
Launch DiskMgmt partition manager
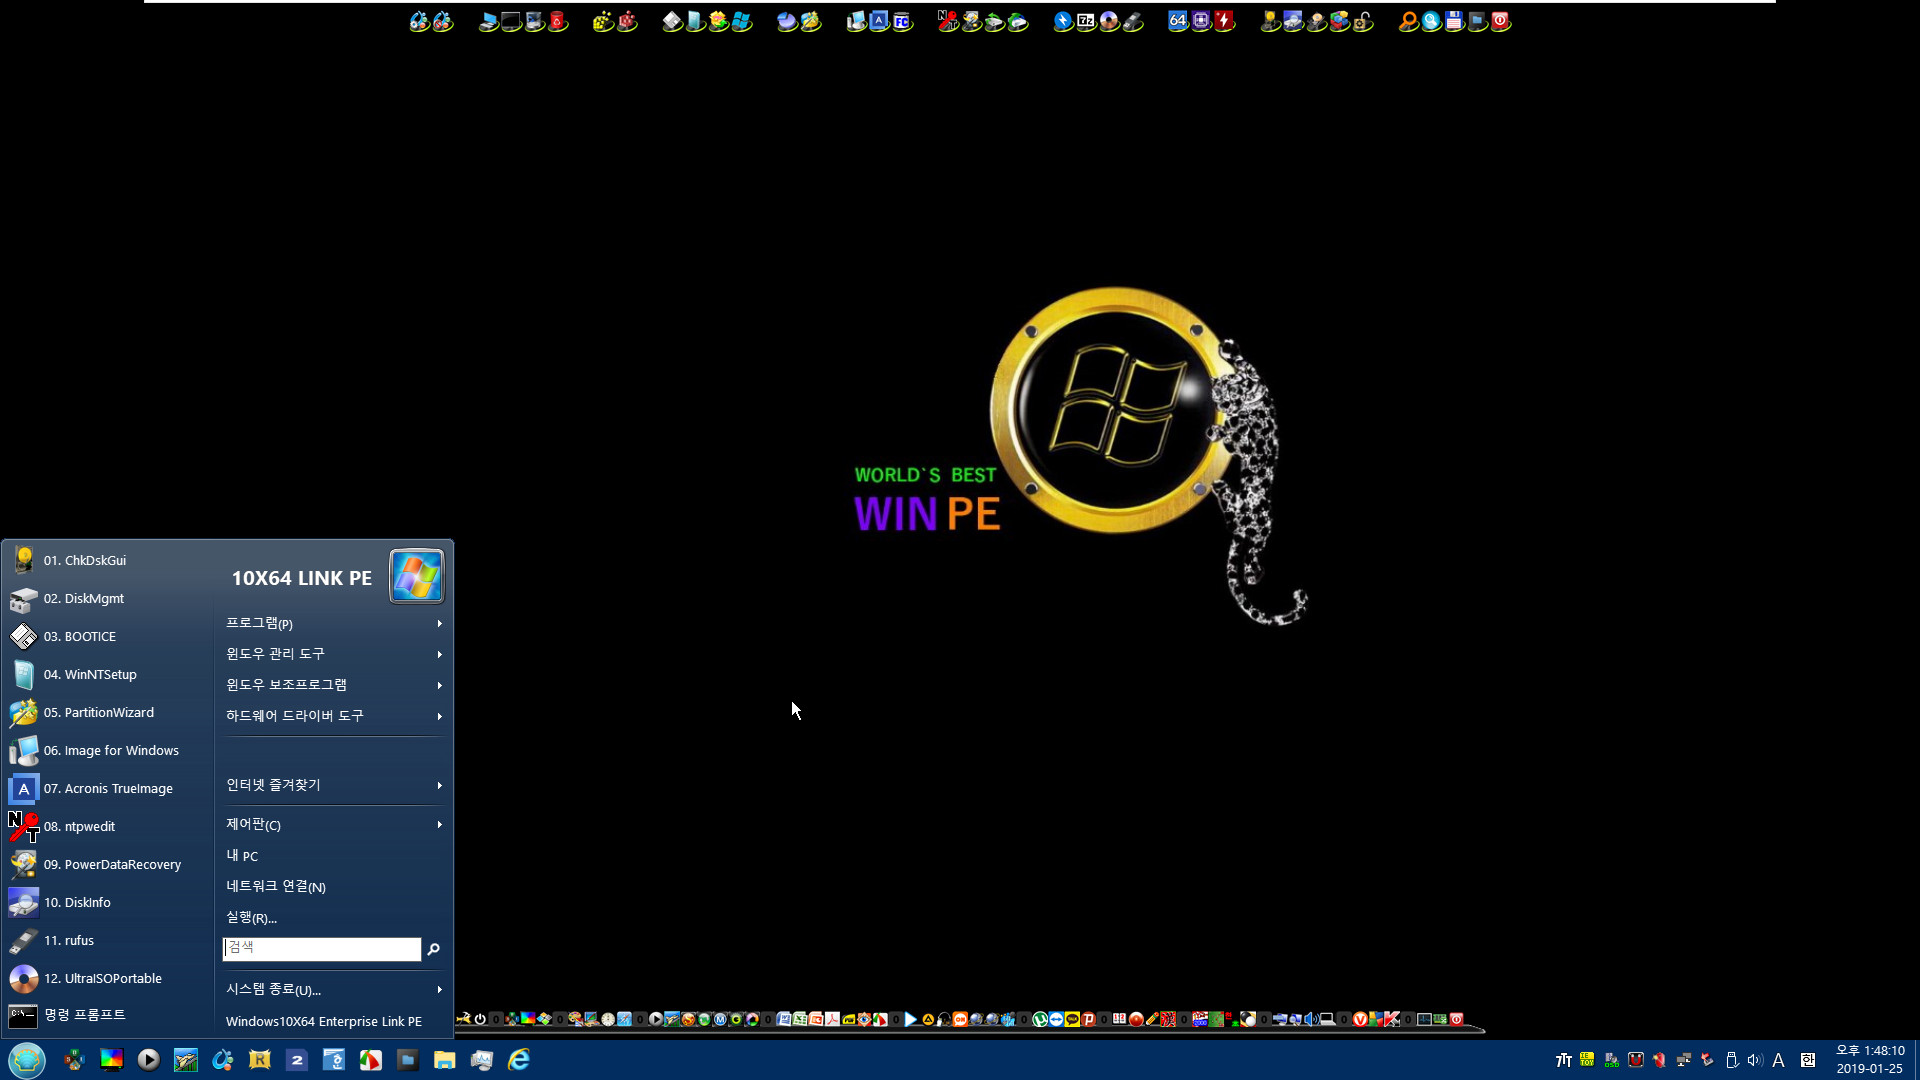(83, 597)
